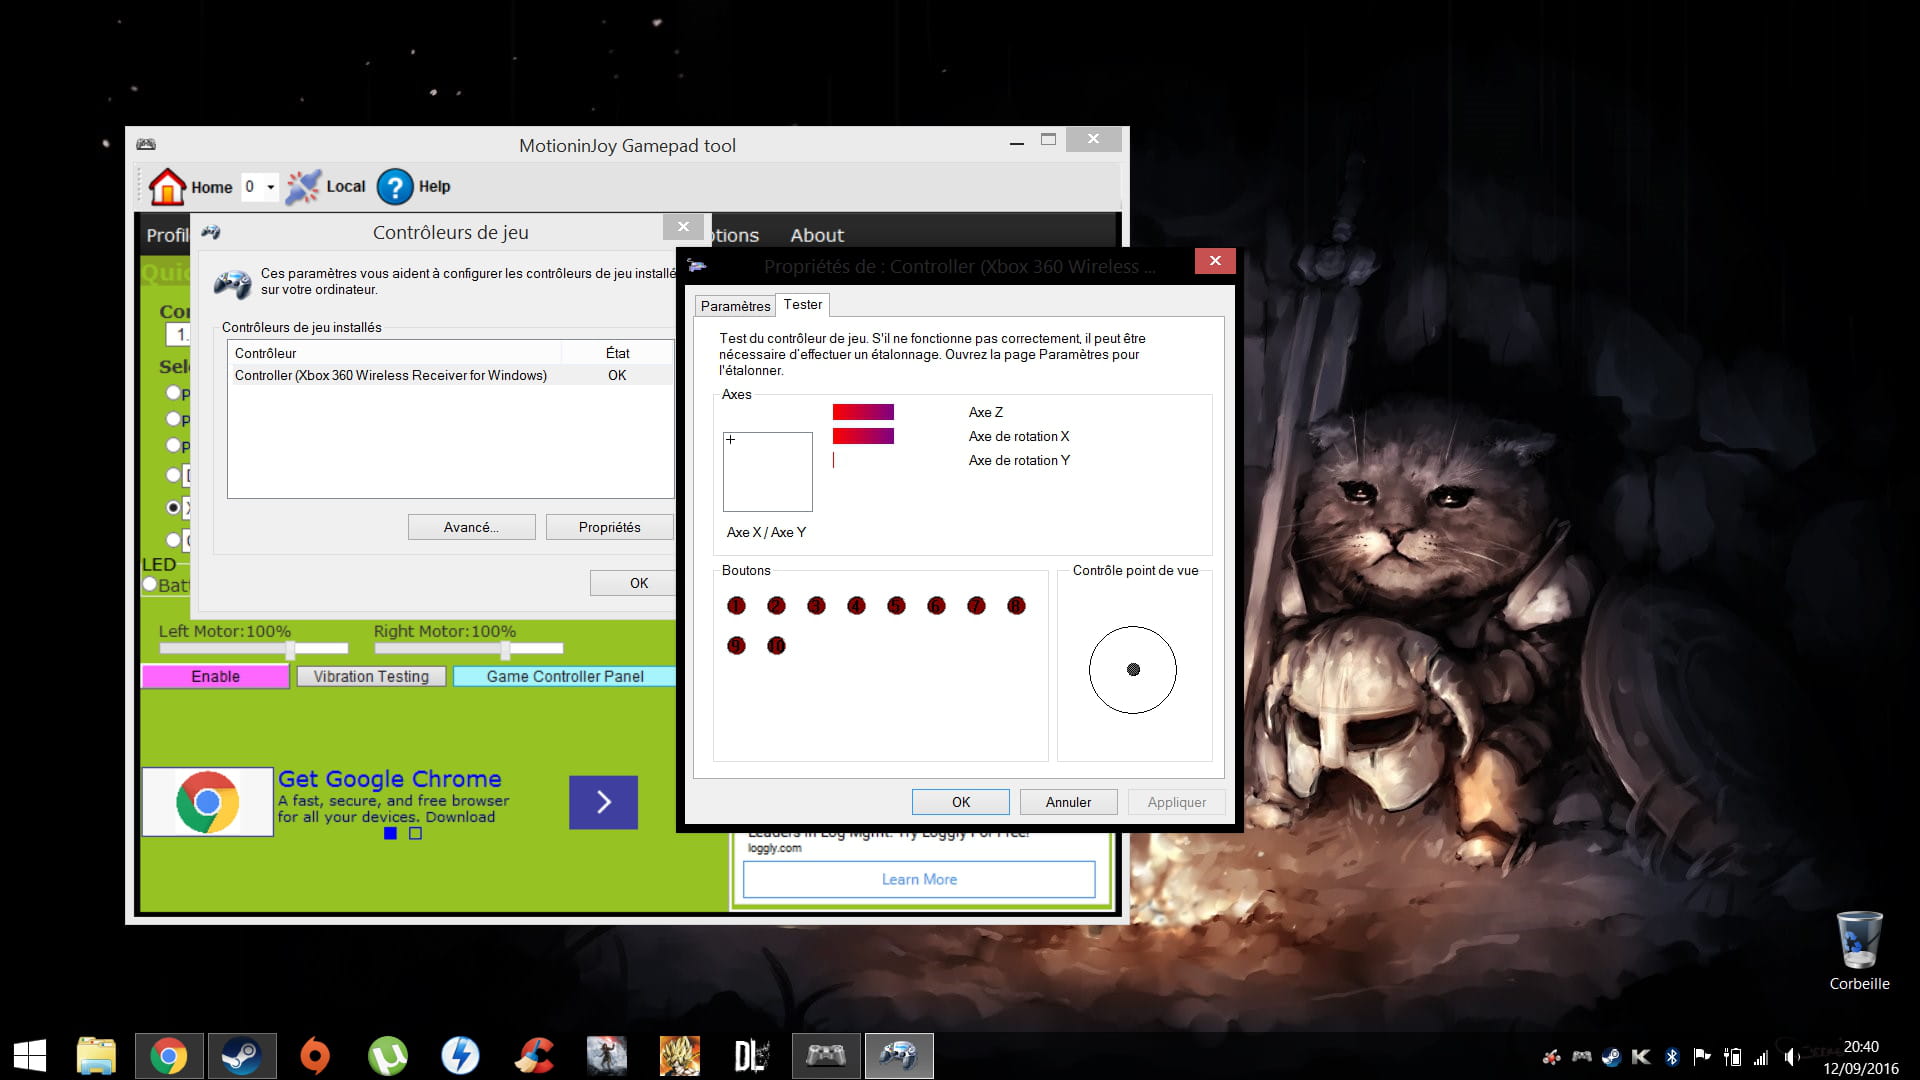Click the loggly.com link

click(x=774, y=848)
